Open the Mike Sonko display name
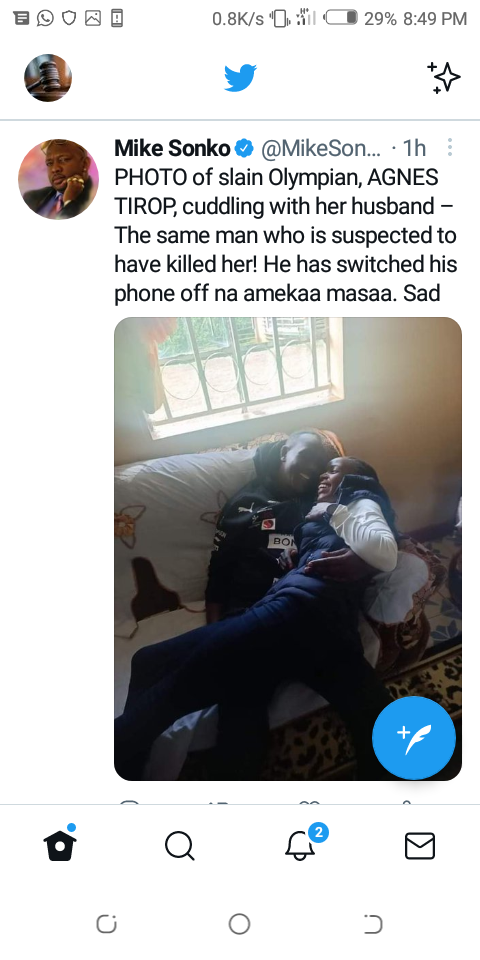This screenshot has height=960, width=480. [x=172, y=148]
